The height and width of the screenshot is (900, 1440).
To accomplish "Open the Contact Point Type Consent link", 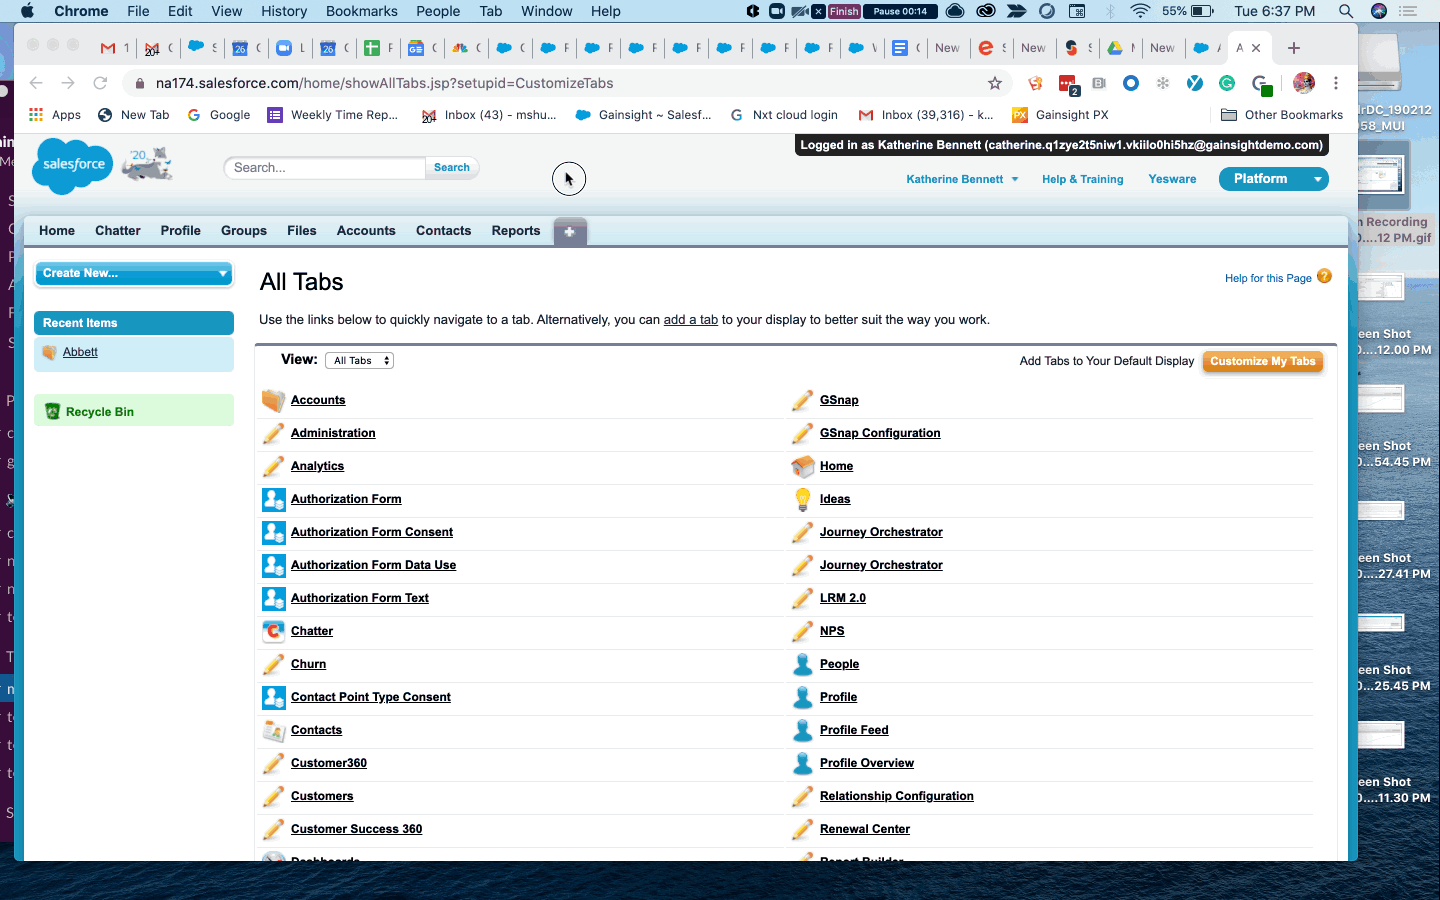I will 371,697.
